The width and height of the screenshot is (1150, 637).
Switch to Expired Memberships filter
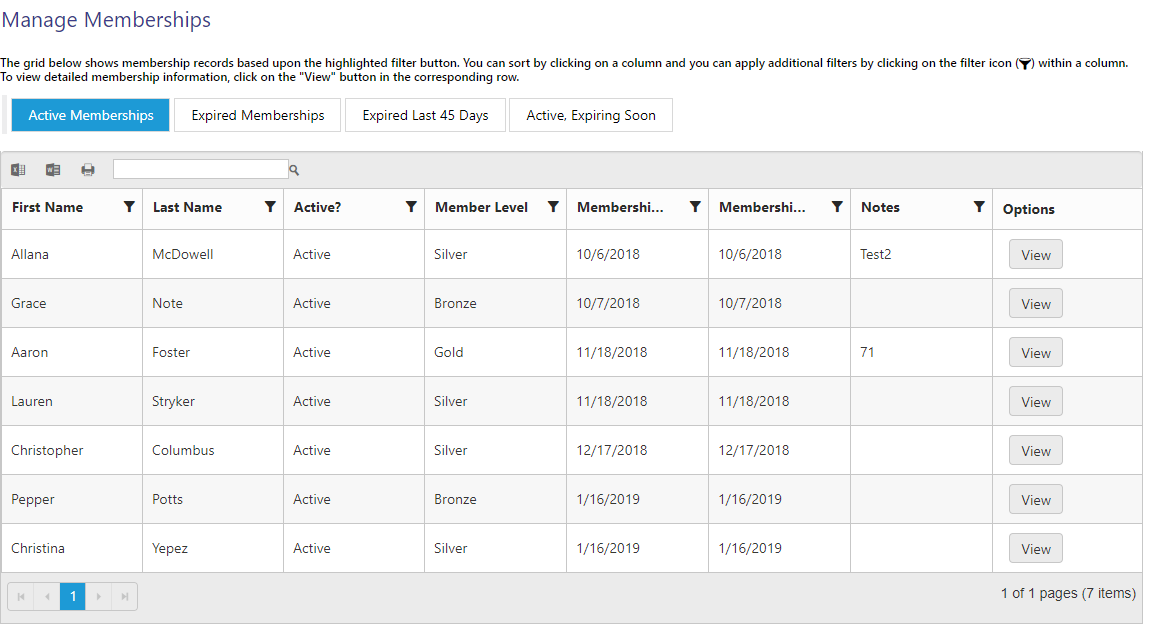257,115
